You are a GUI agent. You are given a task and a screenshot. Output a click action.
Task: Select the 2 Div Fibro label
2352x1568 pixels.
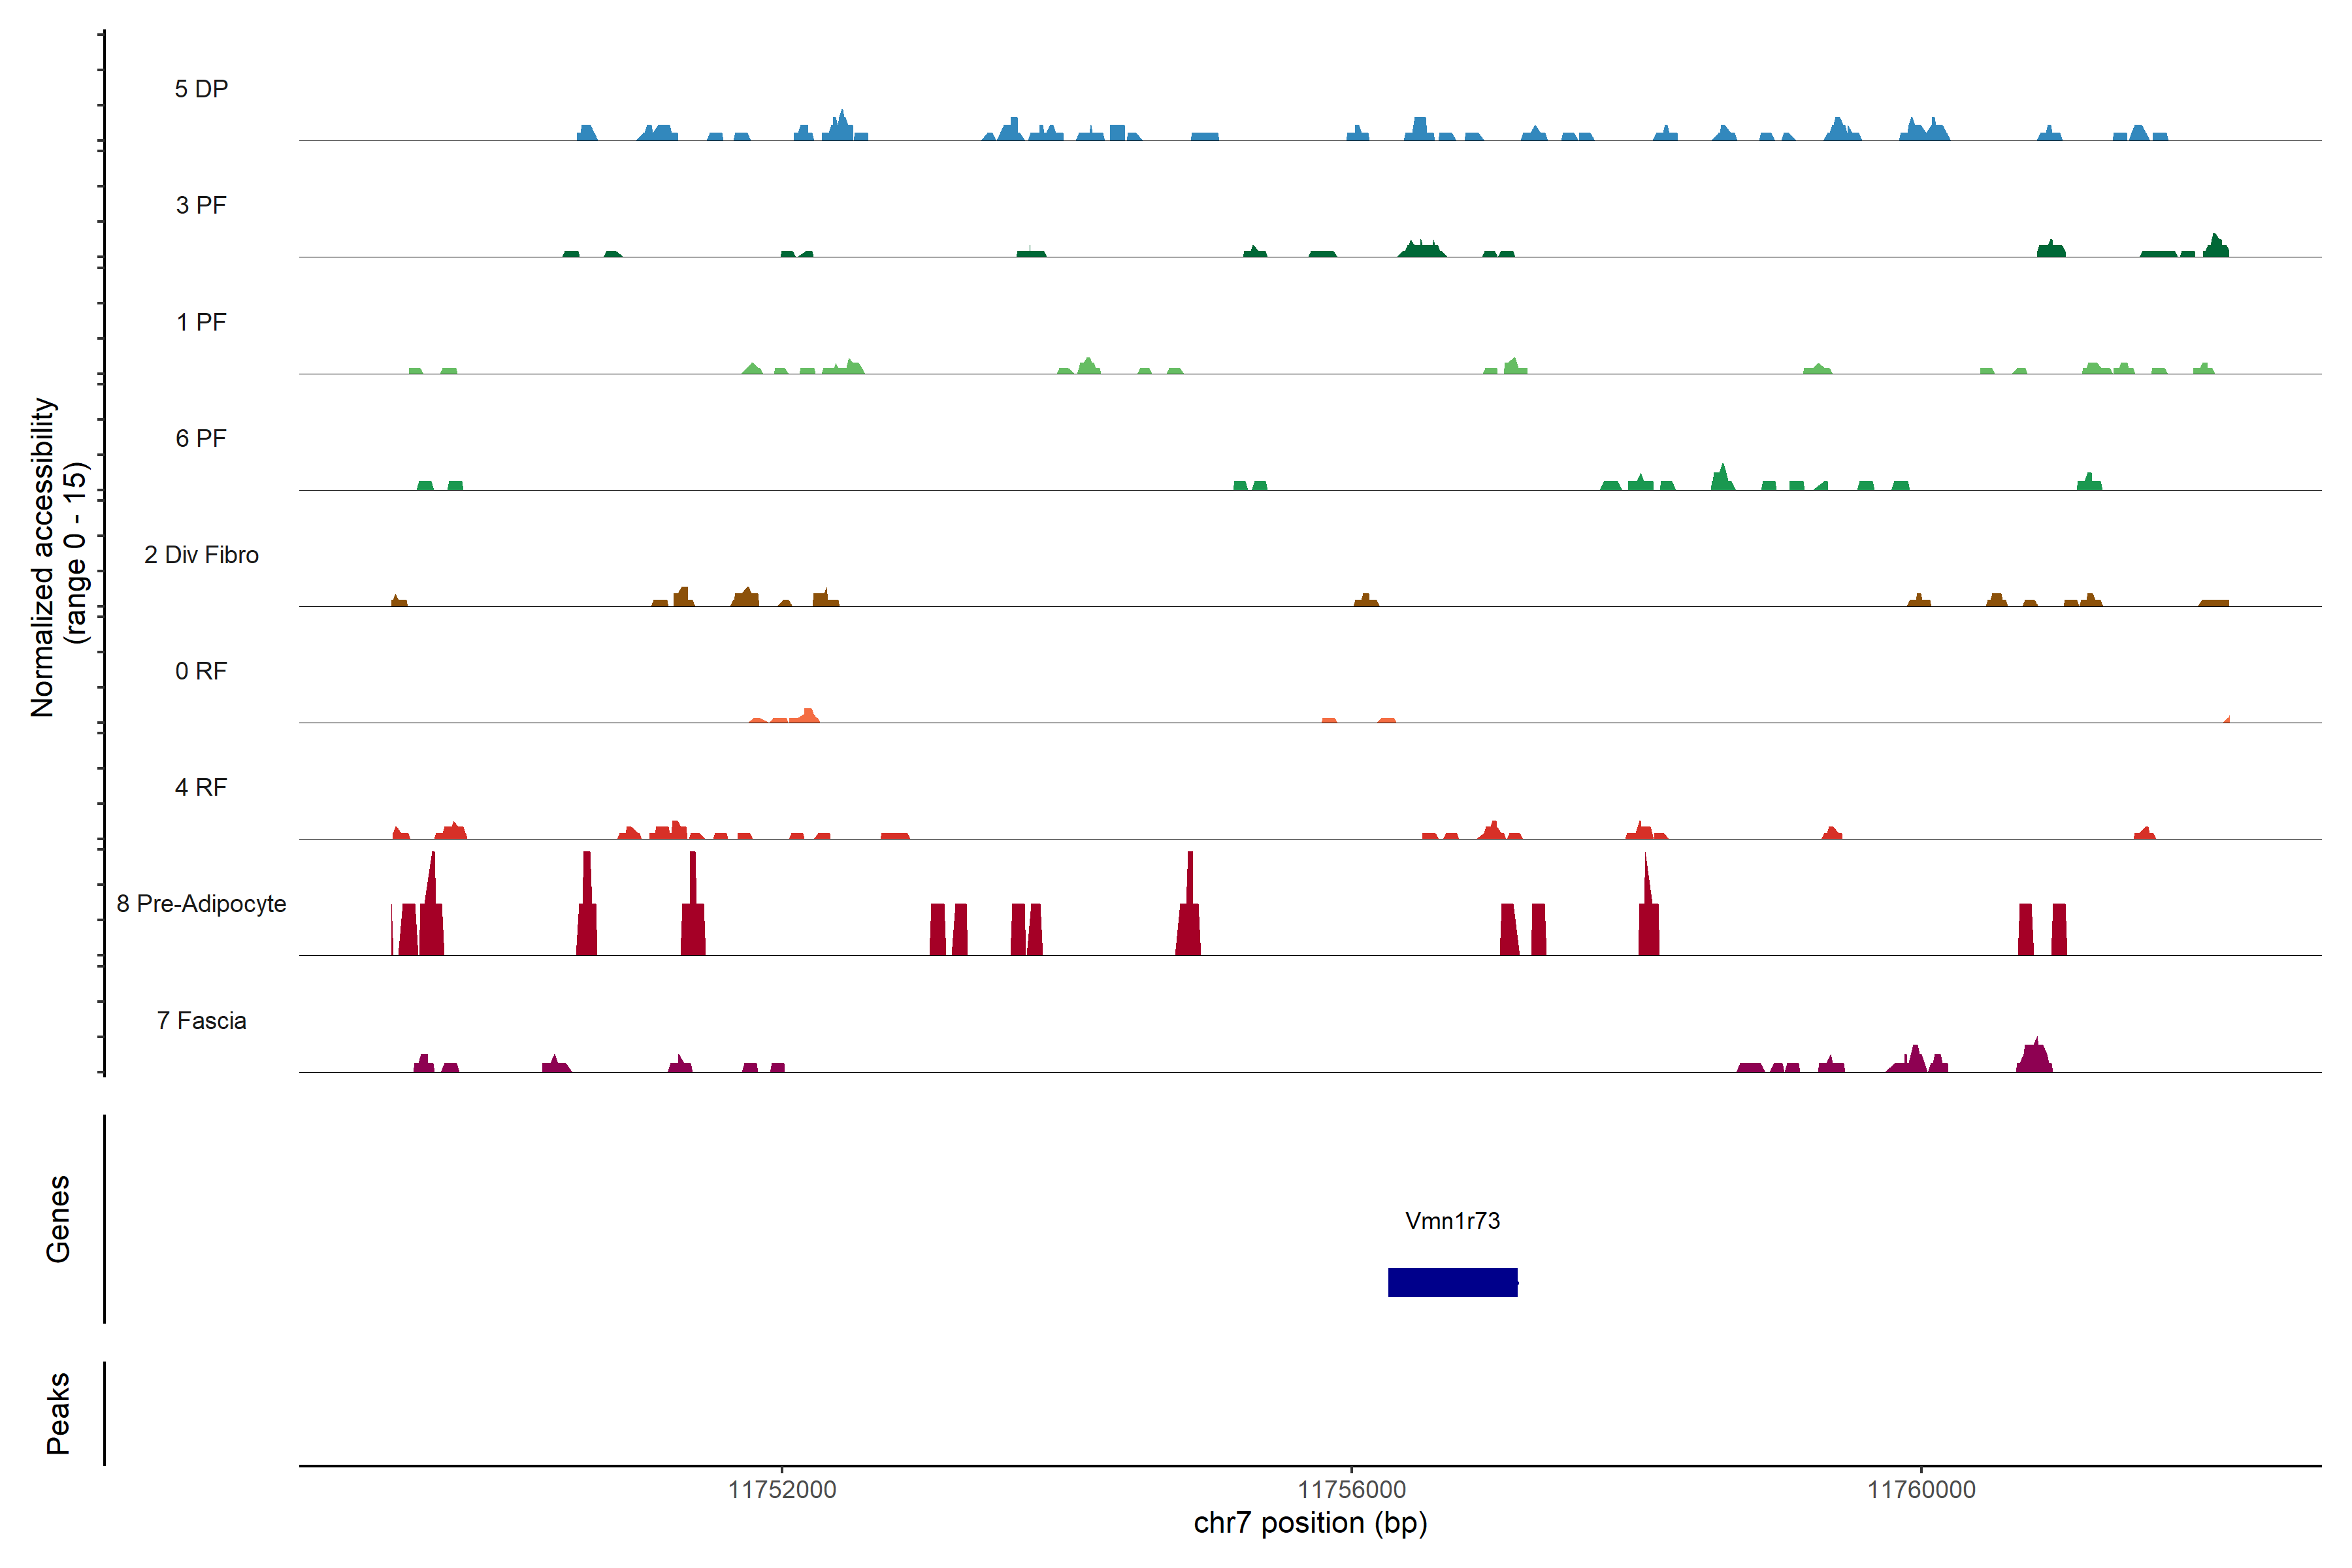pos(201,555)
